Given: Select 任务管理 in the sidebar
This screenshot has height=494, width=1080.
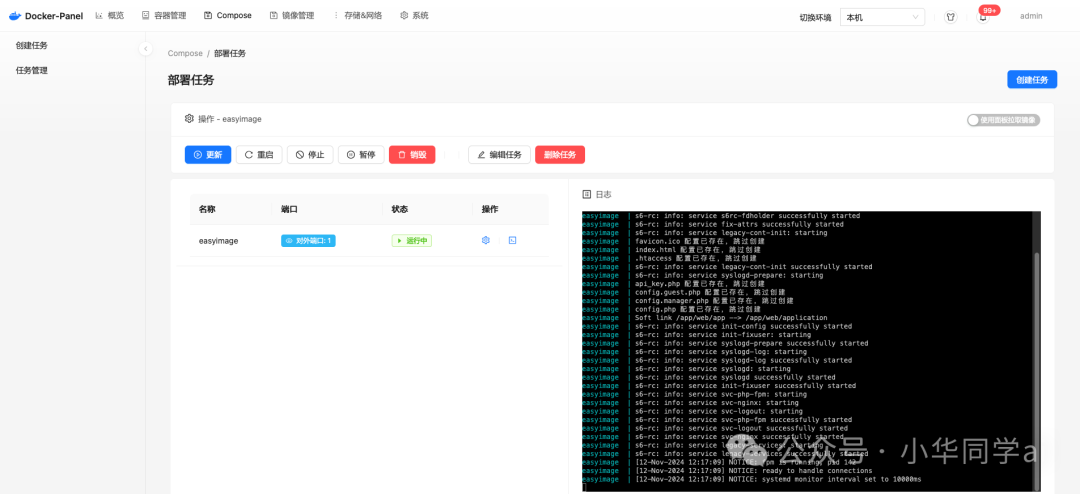Looking at the screenshot, I should click(32, 70).
